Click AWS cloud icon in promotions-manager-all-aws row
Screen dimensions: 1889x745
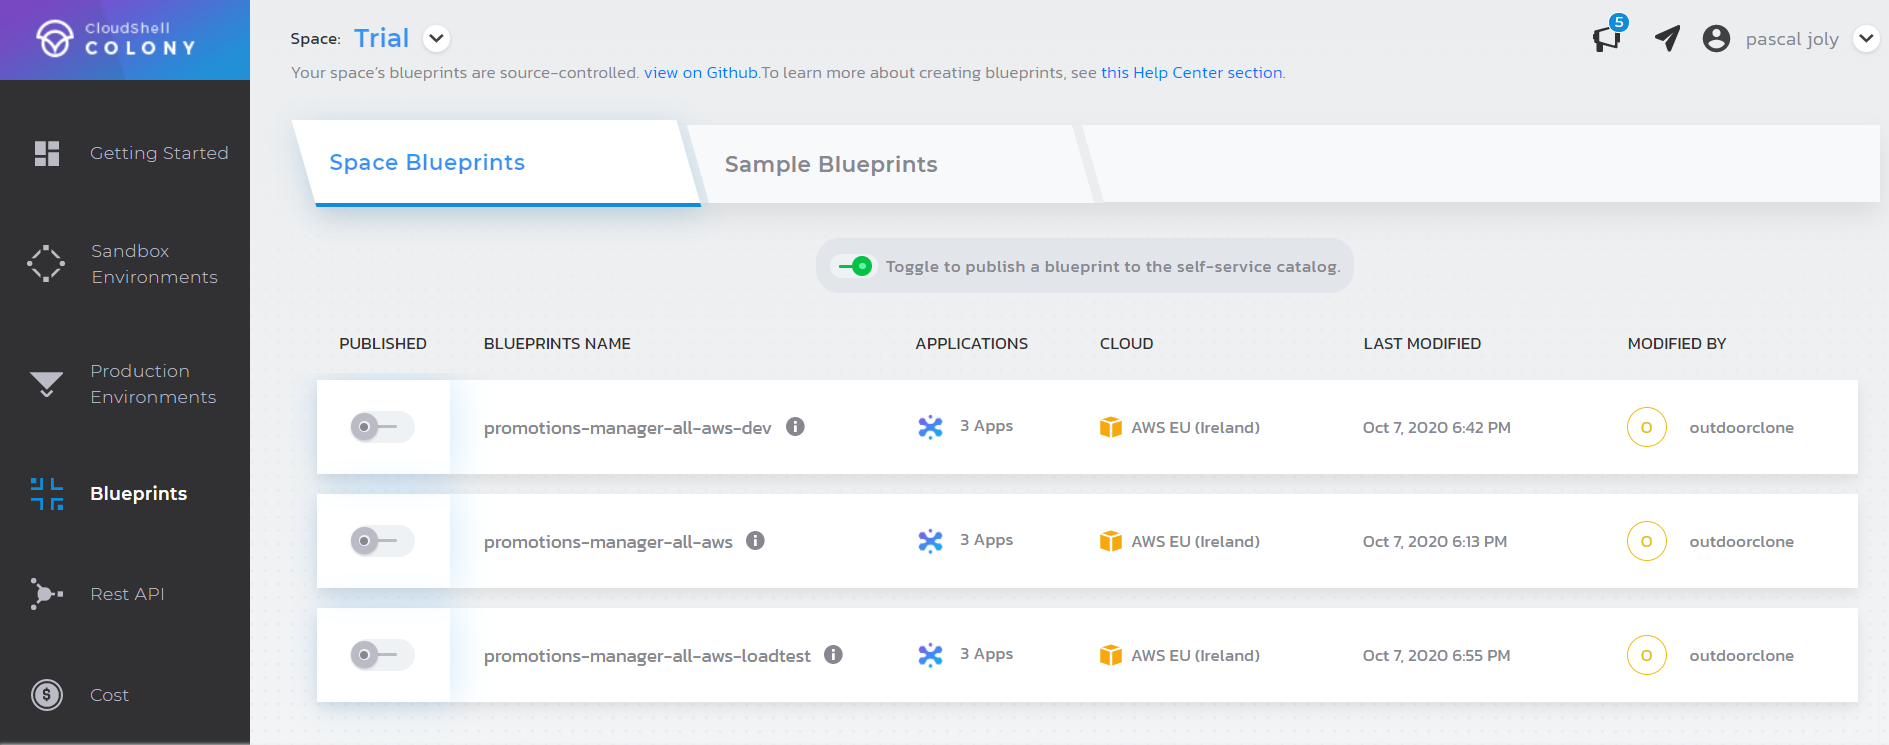1110,541
